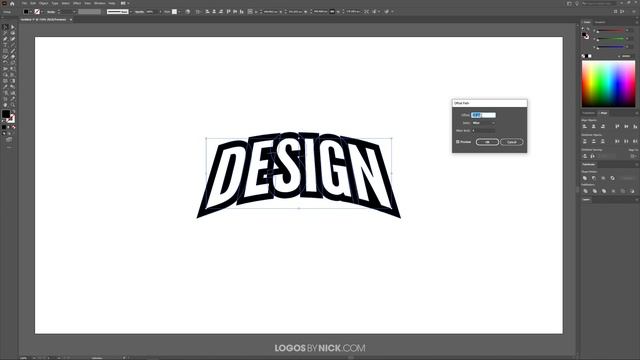The width and height of the screenshot is (640, 360).
Task: Click Exclude in Pathfinder Shape Modes
Action: 613,178
